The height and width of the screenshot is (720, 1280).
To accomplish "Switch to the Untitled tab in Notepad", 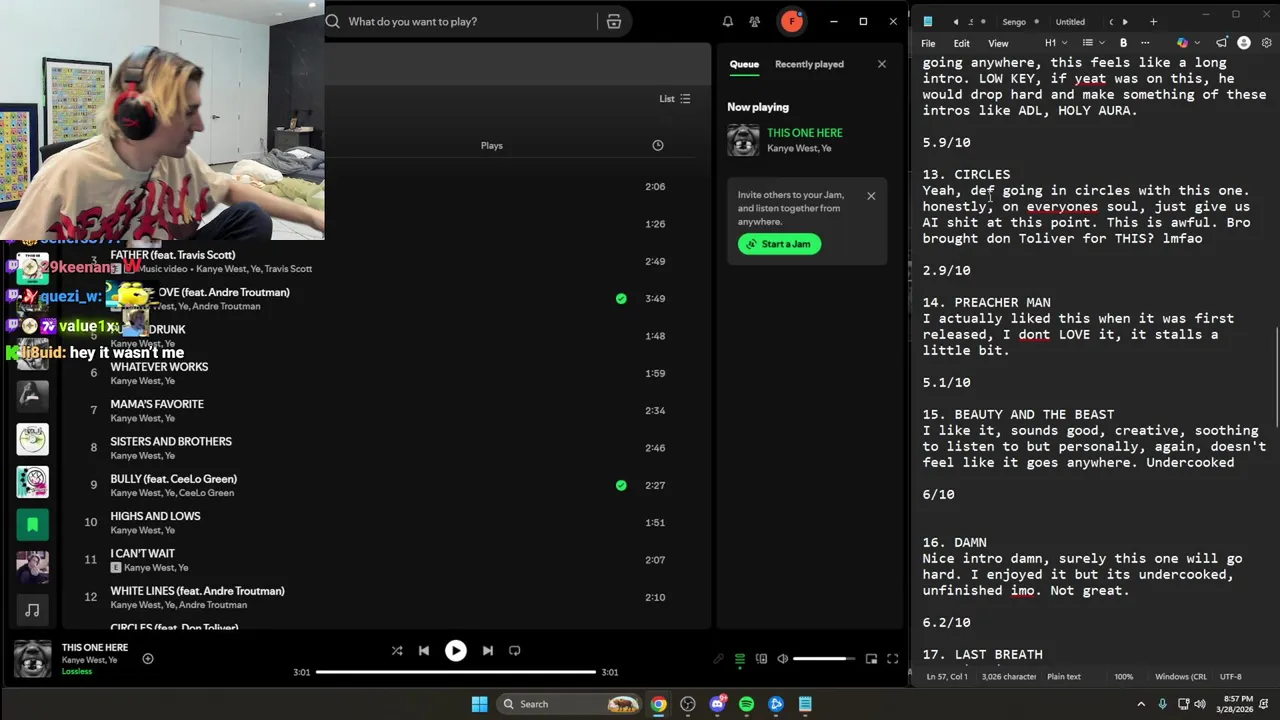I will [x=1070, y=21].
